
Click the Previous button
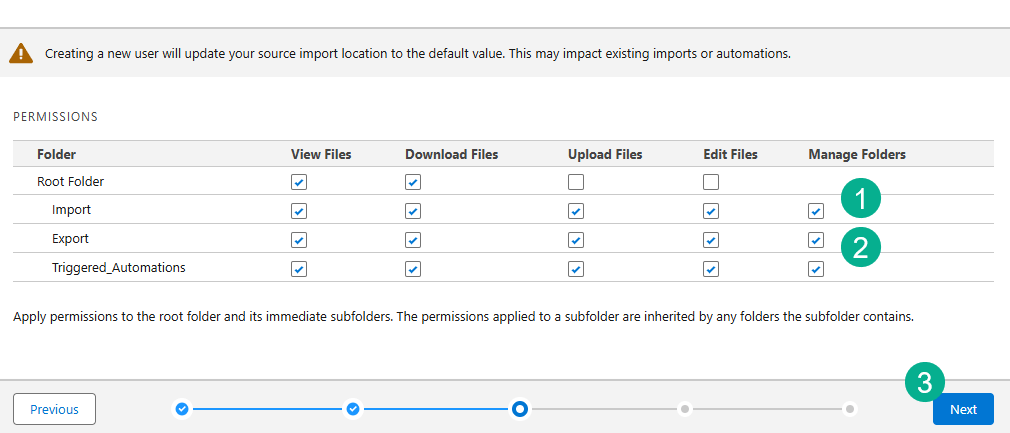(54, 409)
